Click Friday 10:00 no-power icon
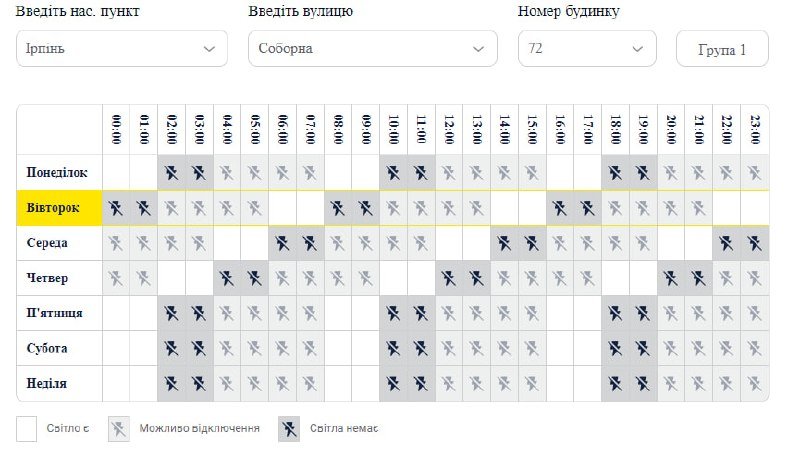Screen dimensions: 800x457 pos(394,313)
